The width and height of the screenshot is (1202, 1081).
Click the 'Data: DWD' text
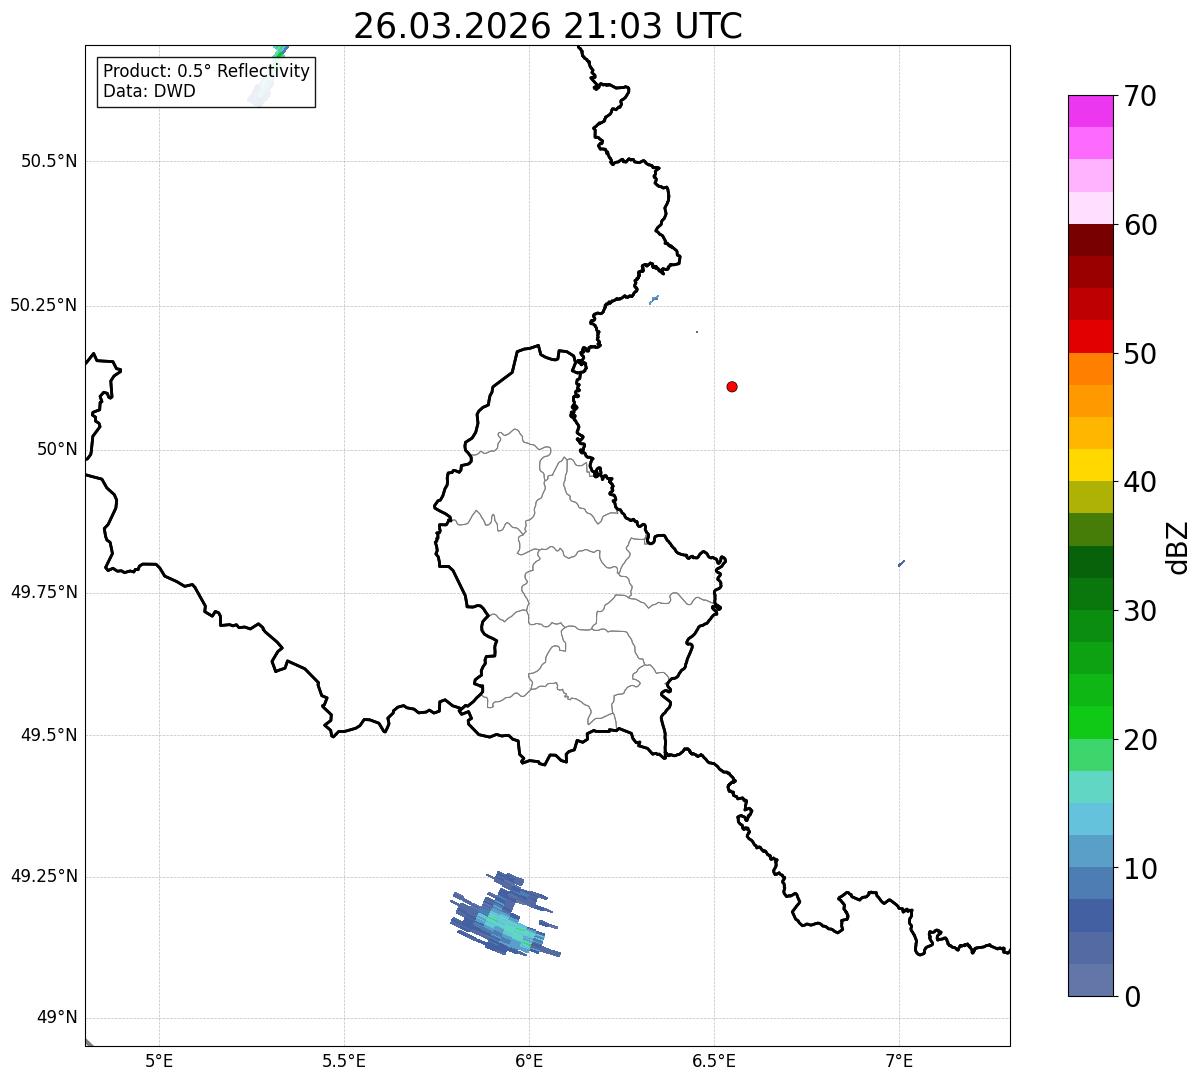[149, 91]
